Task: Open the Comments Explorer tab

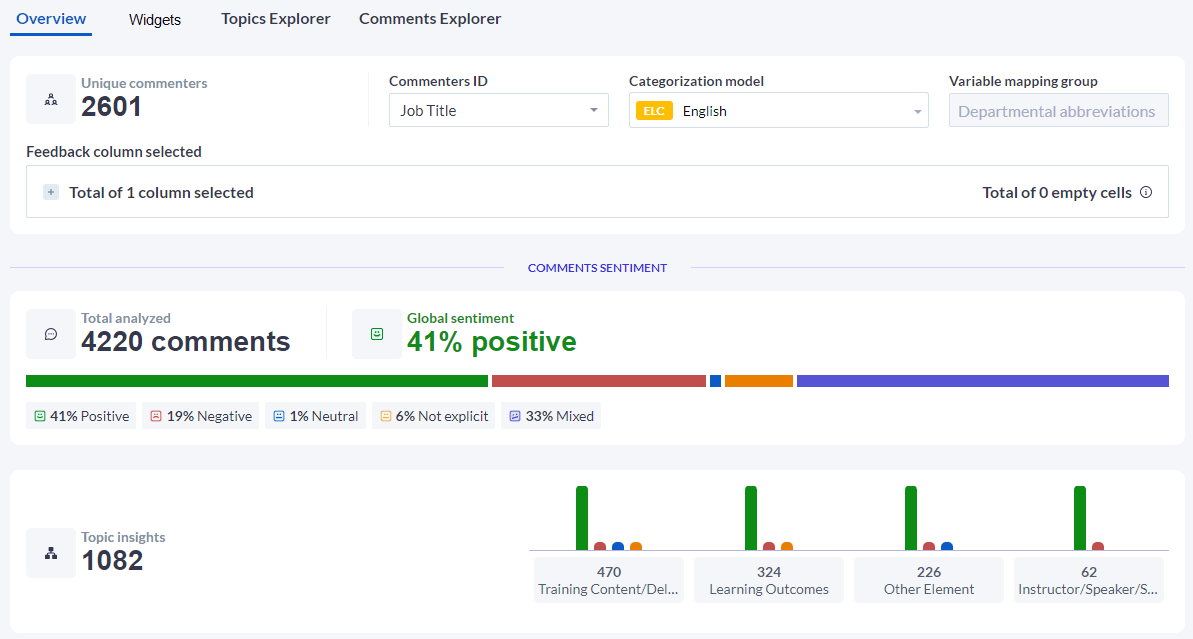Action: tap(430, 19)
